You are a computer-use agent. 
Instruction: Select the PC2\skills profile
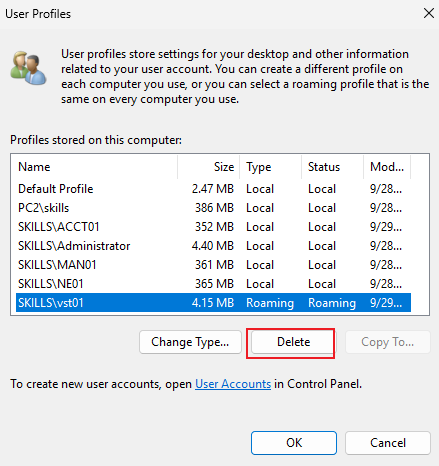point(213,208)
